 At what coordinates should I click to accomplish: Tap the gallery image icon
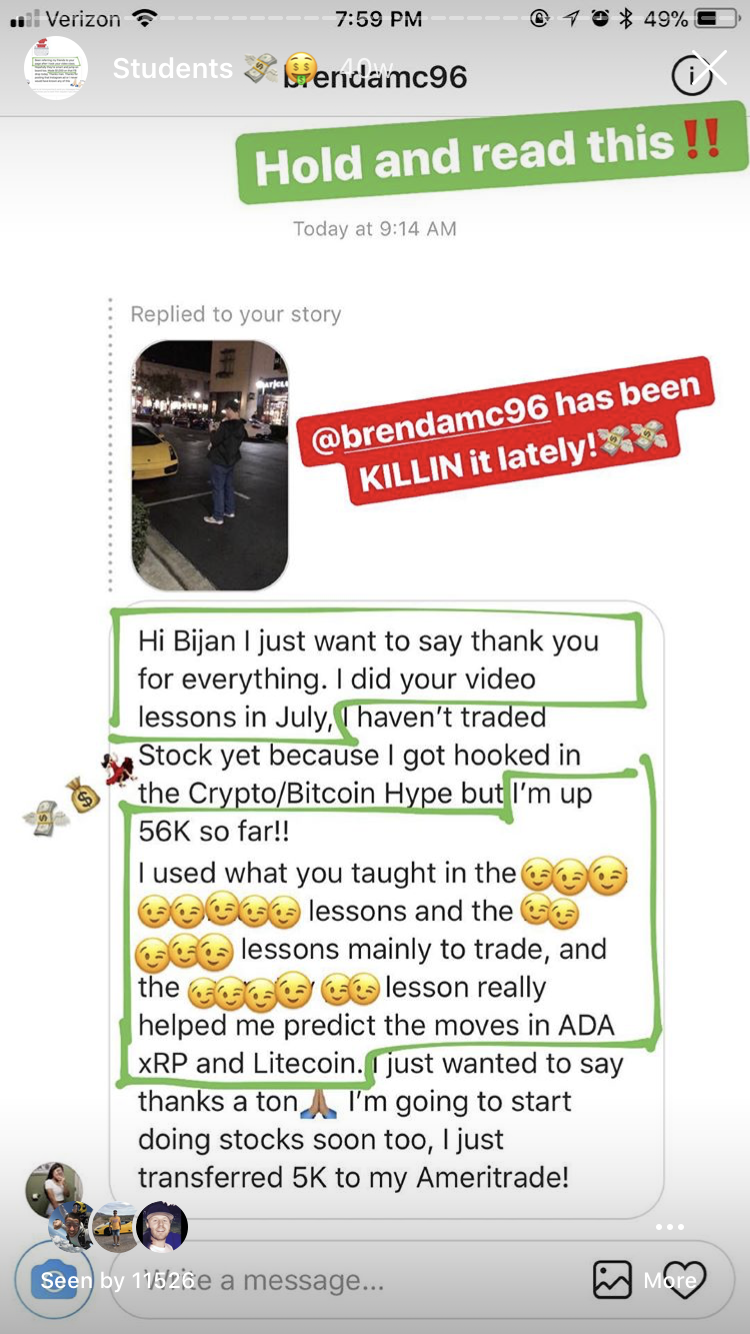[612, 1280]
